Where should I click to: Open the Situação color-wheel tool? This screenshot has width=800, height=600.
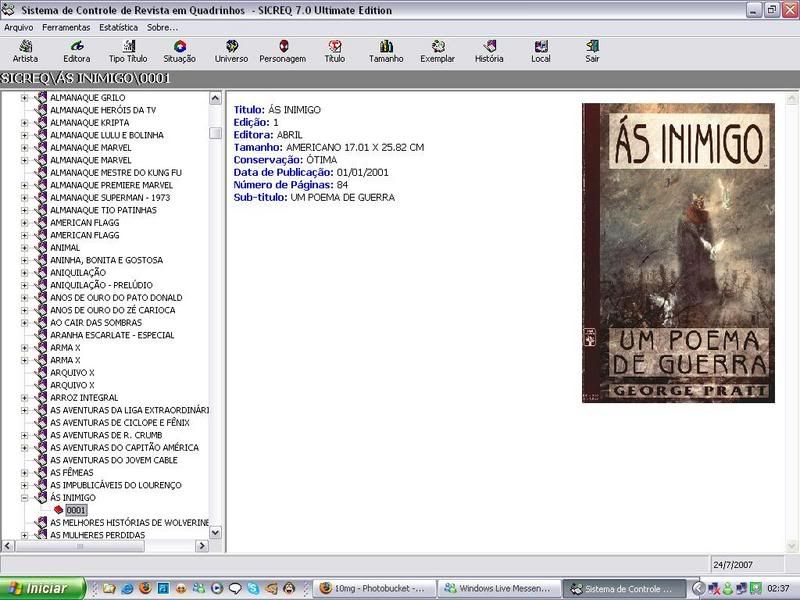point(180,52)
